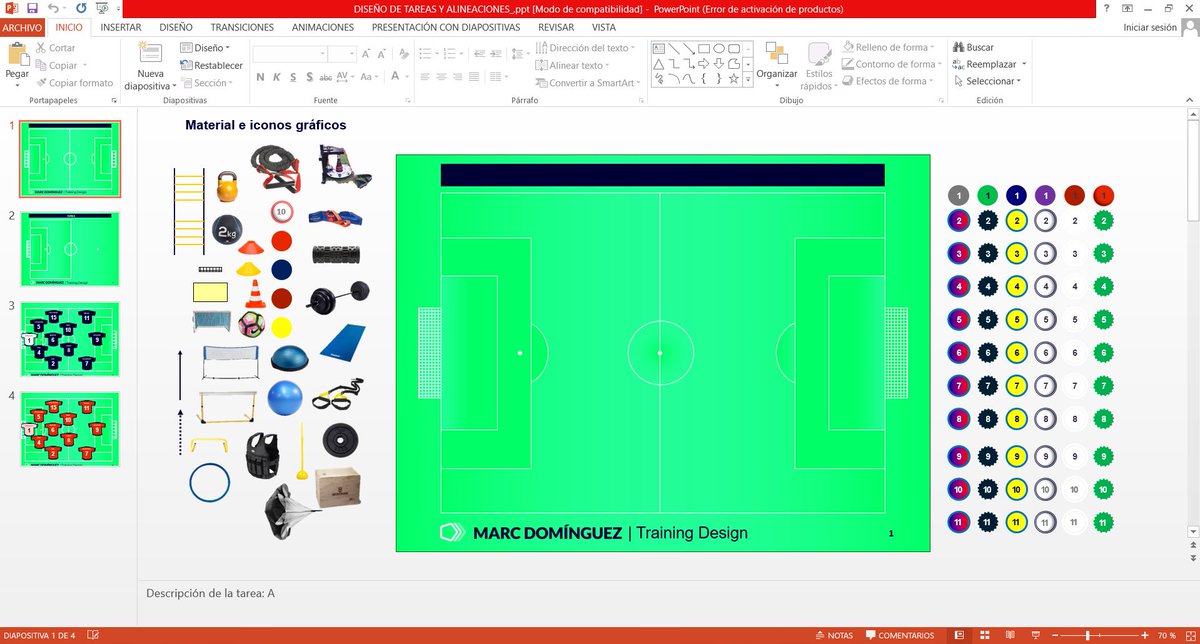Open the ANIMACIONES ribbon tab

(x=322, y=28)
